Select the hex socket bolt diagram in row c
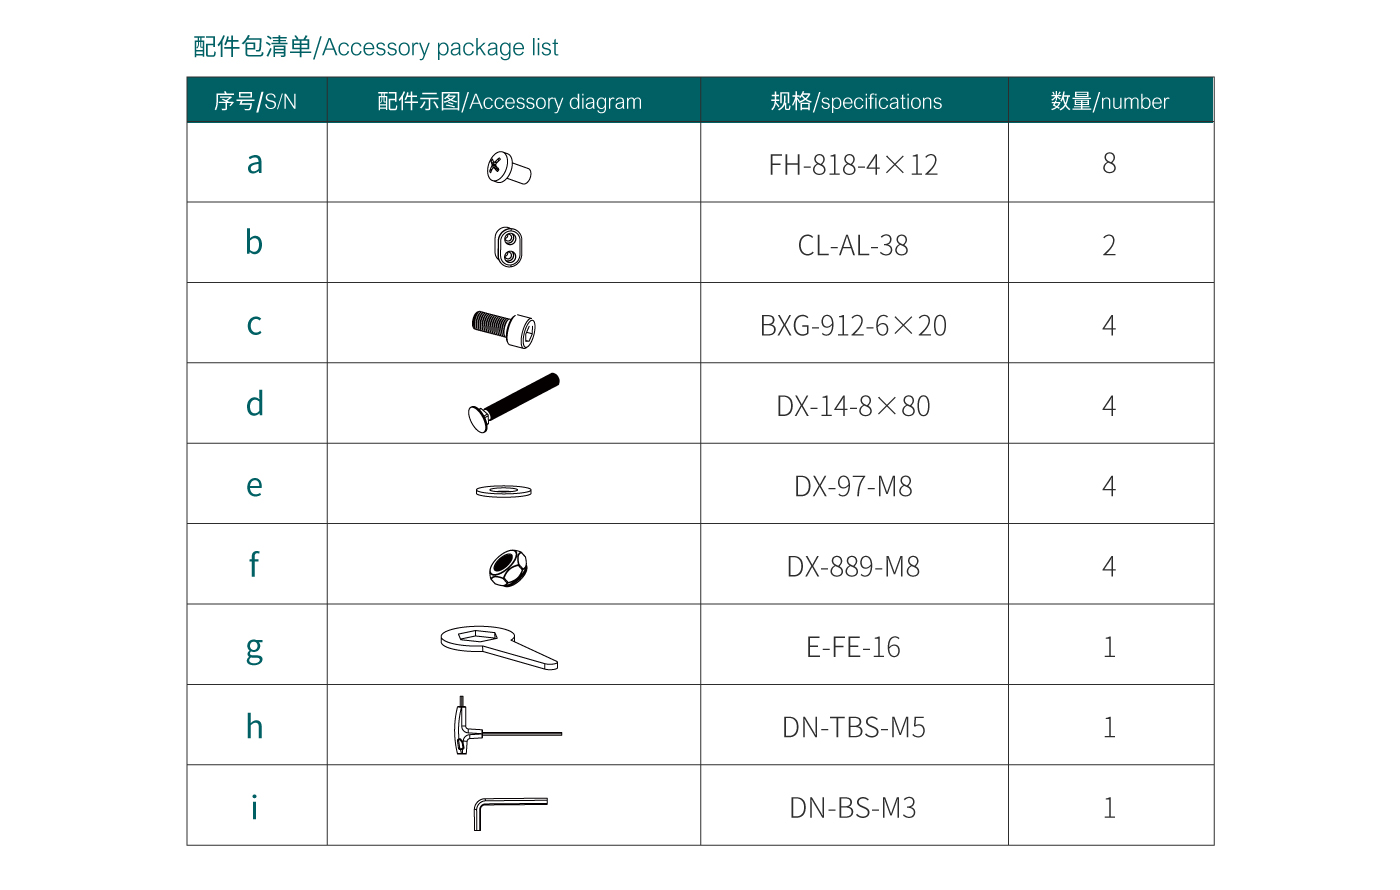 pyautogui.click(x=504, y=327)
